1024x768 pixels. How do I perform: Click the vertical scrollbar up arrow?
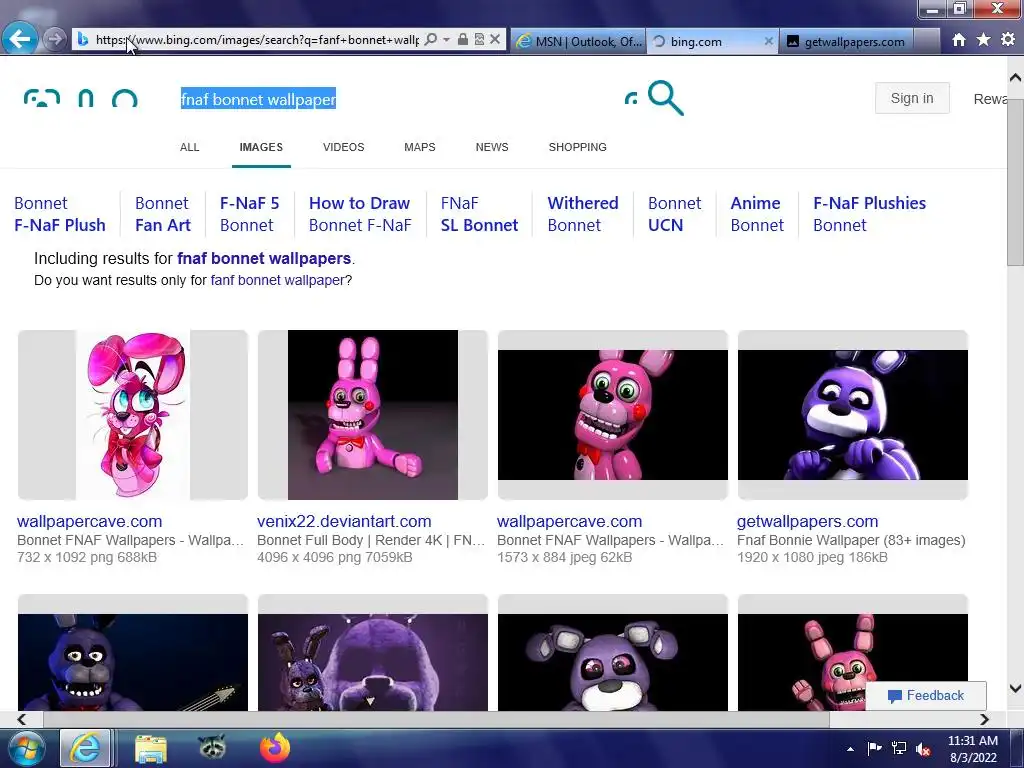tap(1015, 78)
